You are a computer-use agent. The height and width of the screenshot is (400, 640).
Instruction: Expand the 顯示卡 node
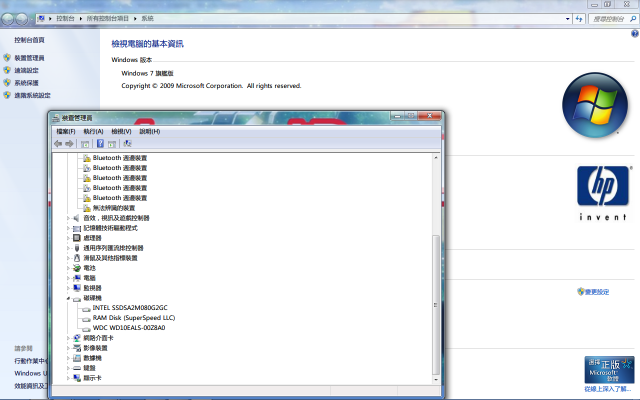(68, 378)
